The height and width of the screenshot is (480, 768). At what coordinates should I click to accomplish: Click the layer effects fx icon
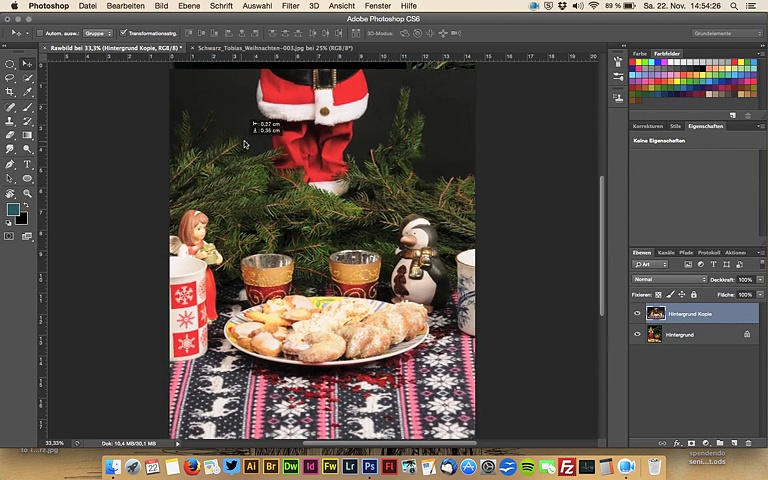[677, 443]
